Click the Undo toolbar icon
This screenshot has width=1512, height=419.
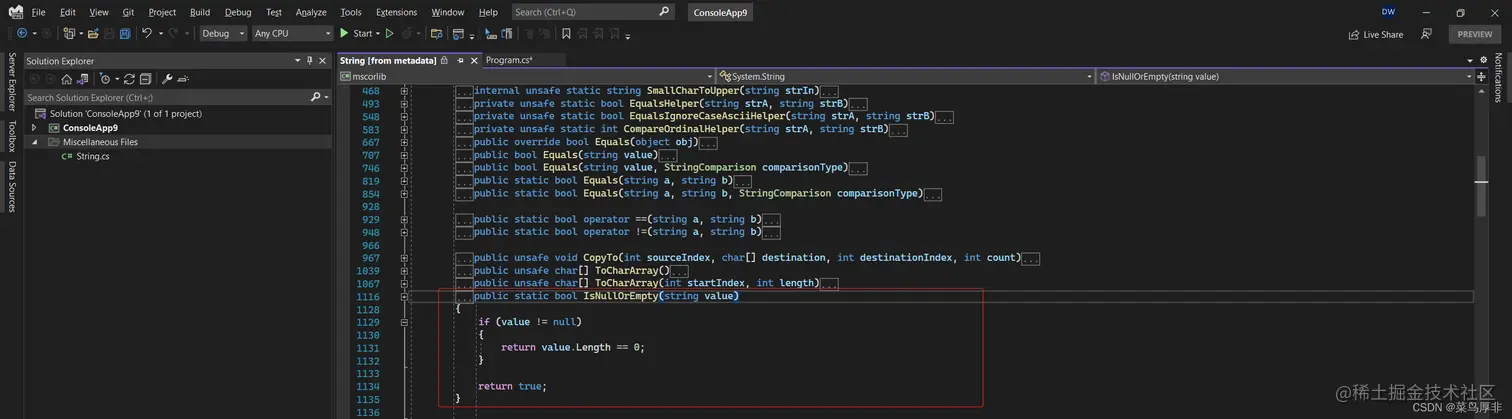[x=147, y=33]
